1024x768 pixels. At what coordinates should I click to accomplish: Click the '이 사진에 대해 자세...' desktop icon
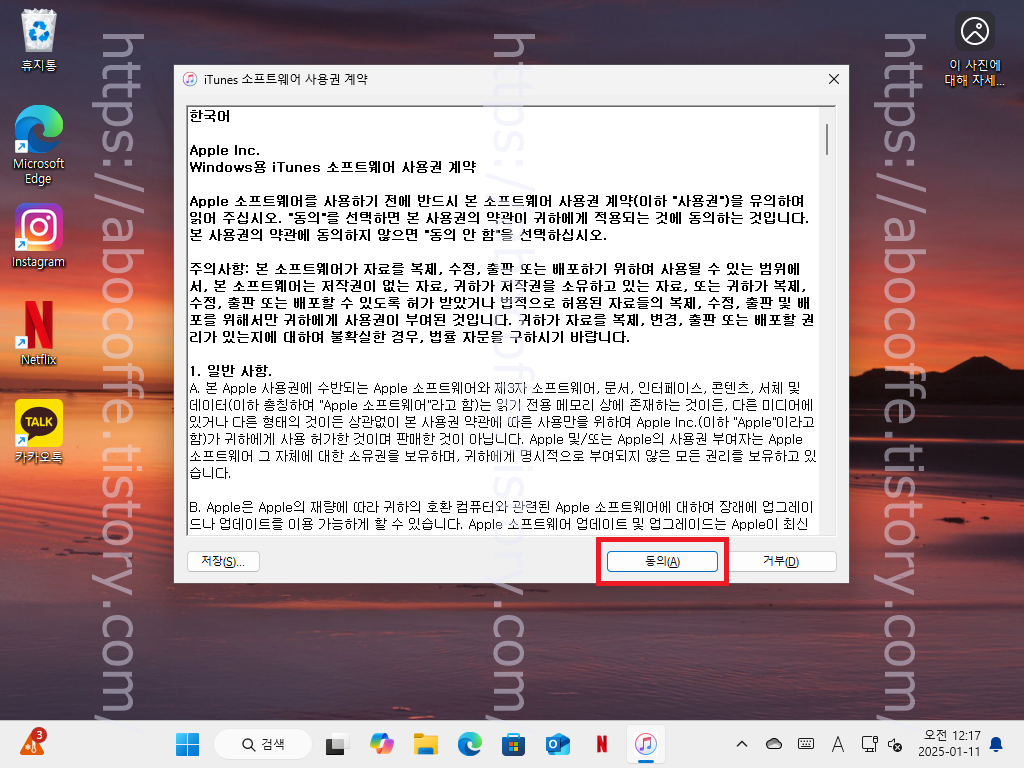[974, 49]
